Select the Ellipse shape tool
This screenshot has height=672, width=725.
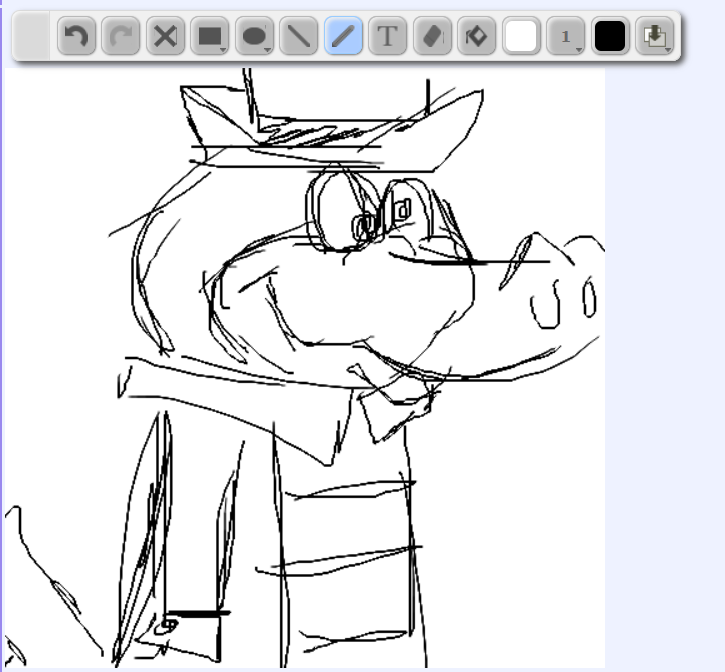click(254, 36)
